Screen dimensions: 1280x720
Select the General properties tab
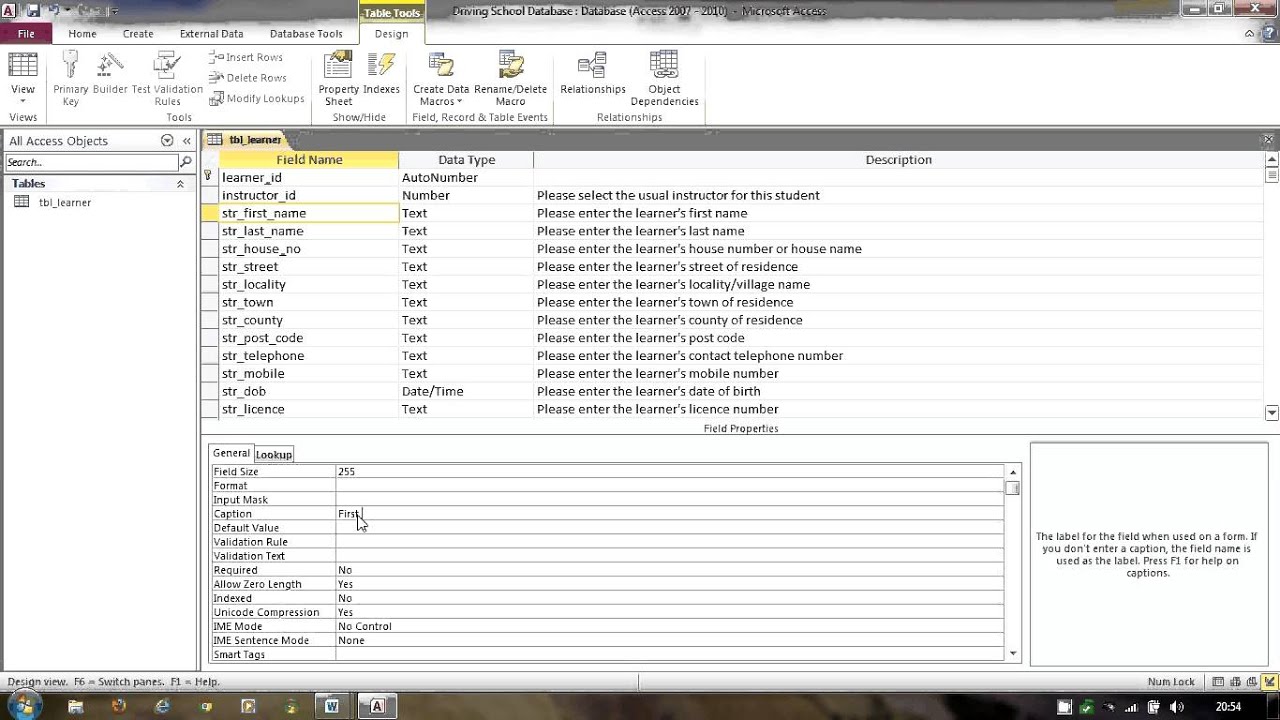point(231,453)
